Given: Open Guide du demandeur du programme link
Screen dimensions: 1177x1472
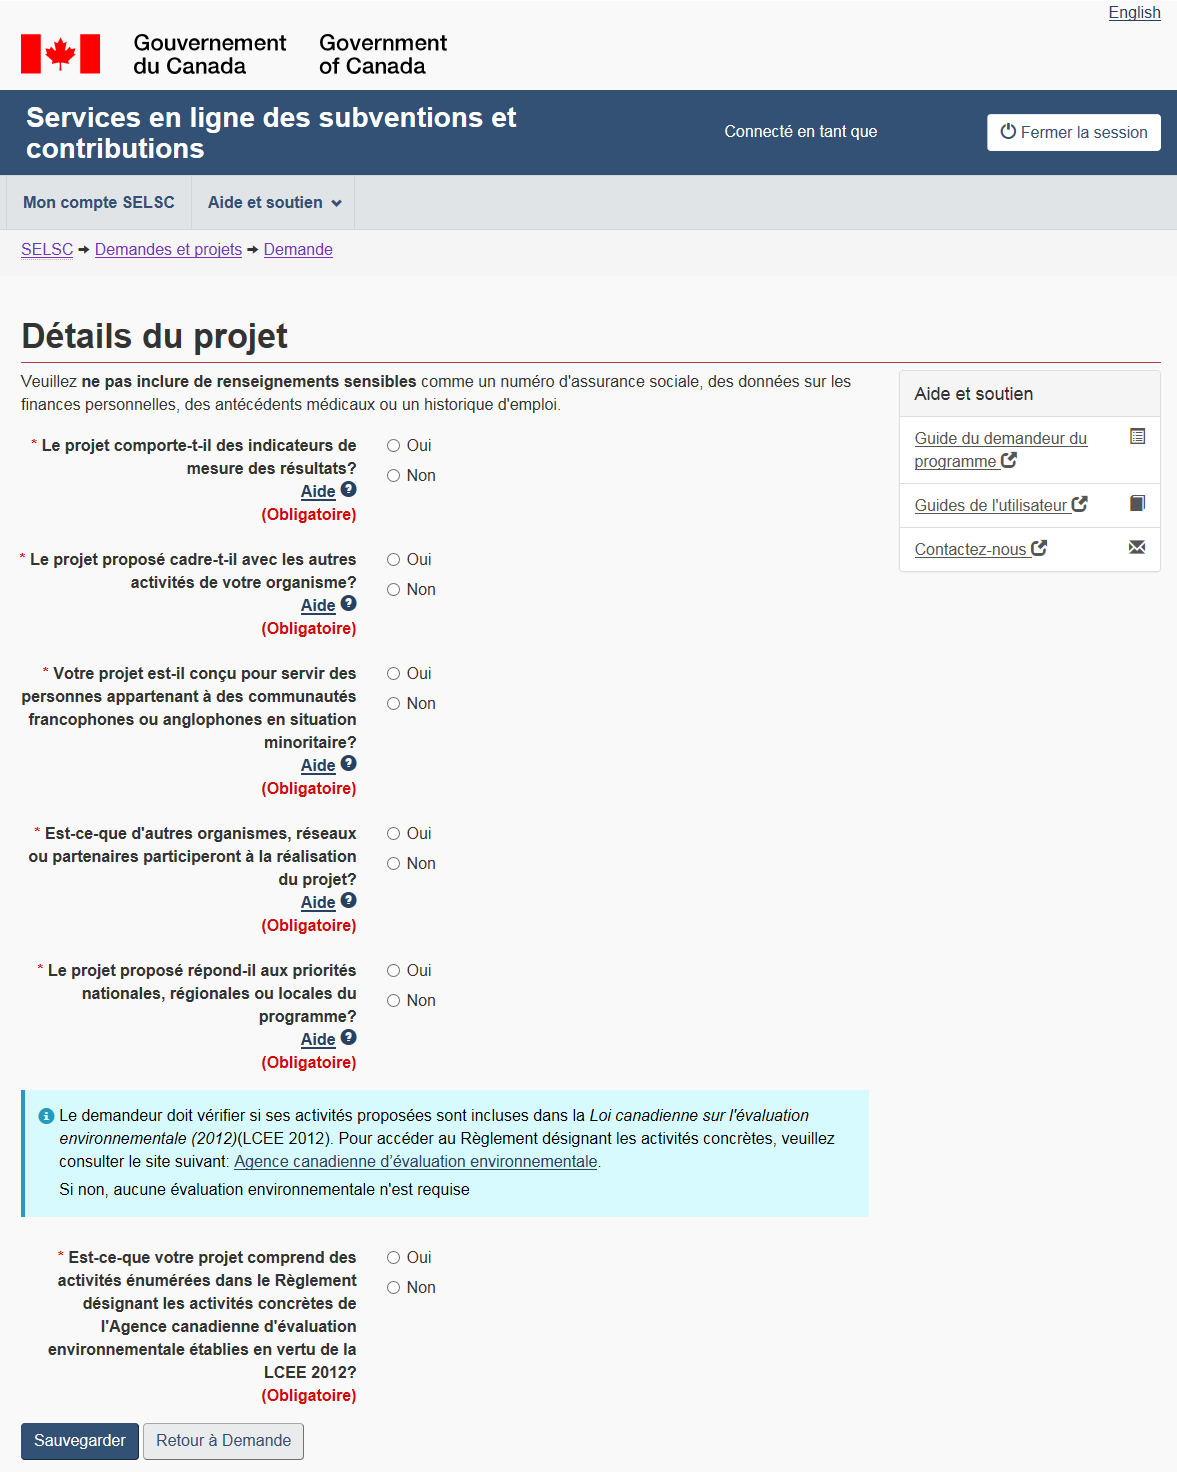Looking at the screenshot, I should click(1000, 450).
